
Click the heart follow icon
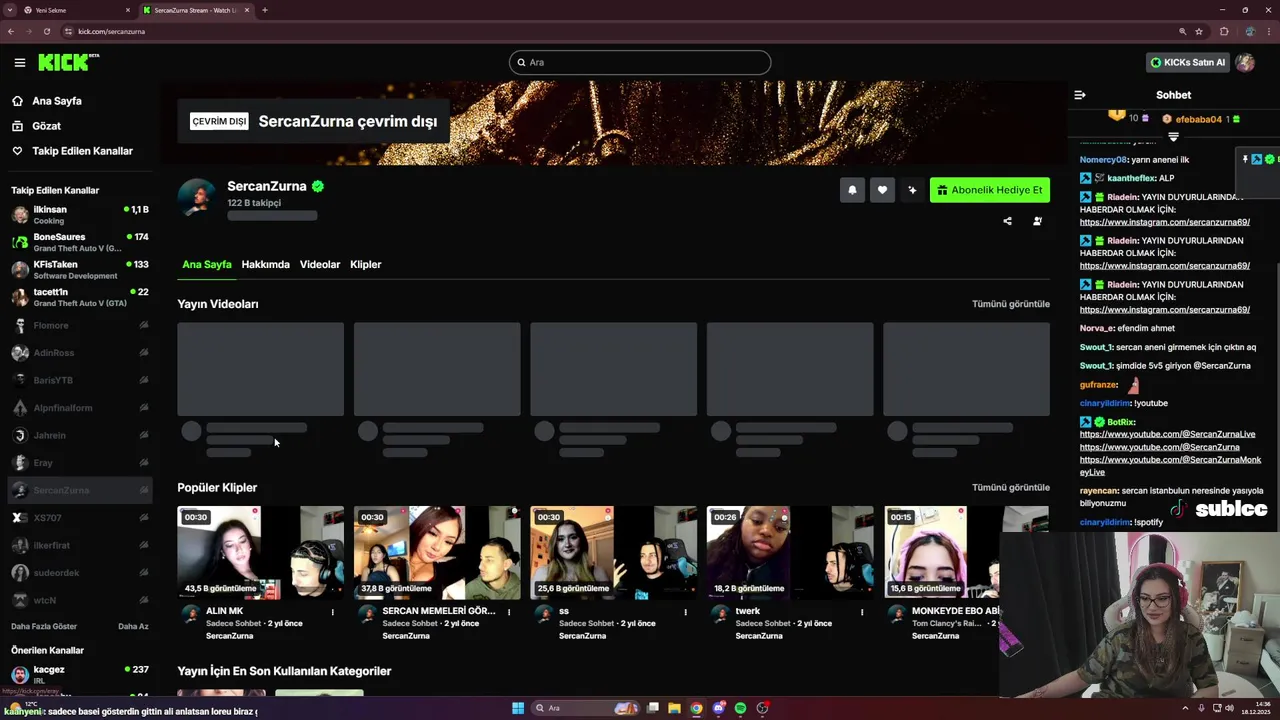pyautogui.click(x=882, y=190)
